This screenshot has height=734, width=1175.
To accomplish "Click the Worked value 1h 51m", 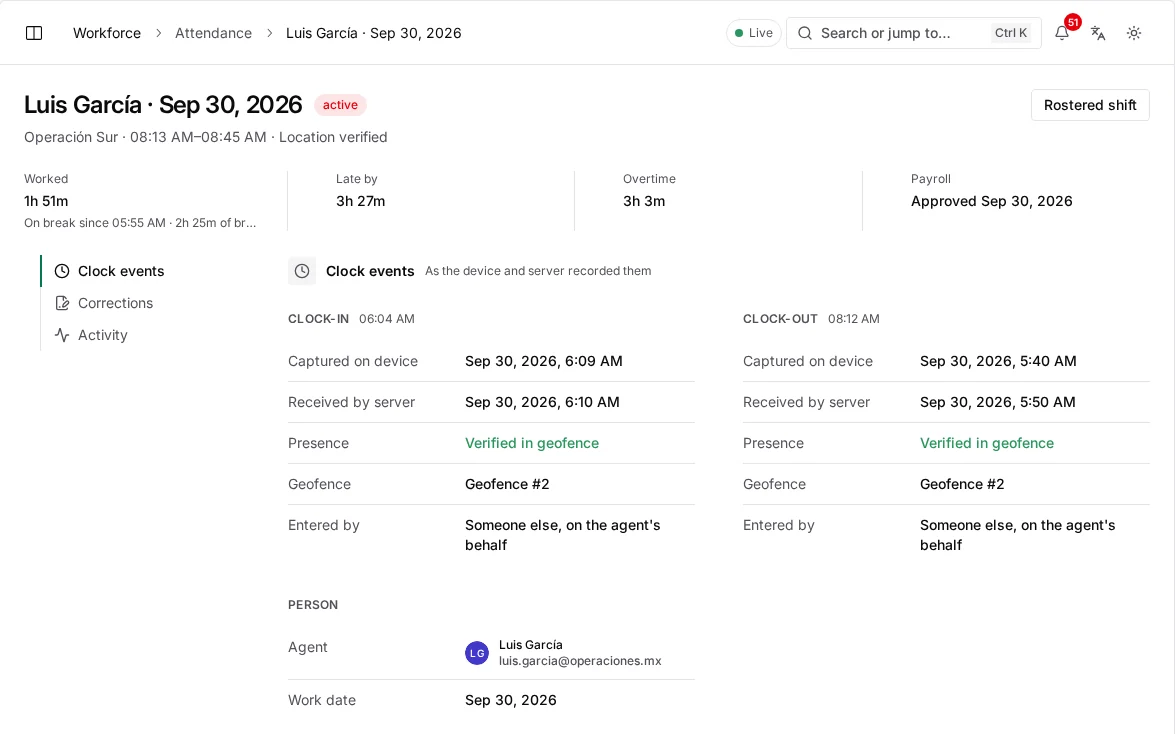I will tap(46, 201).
